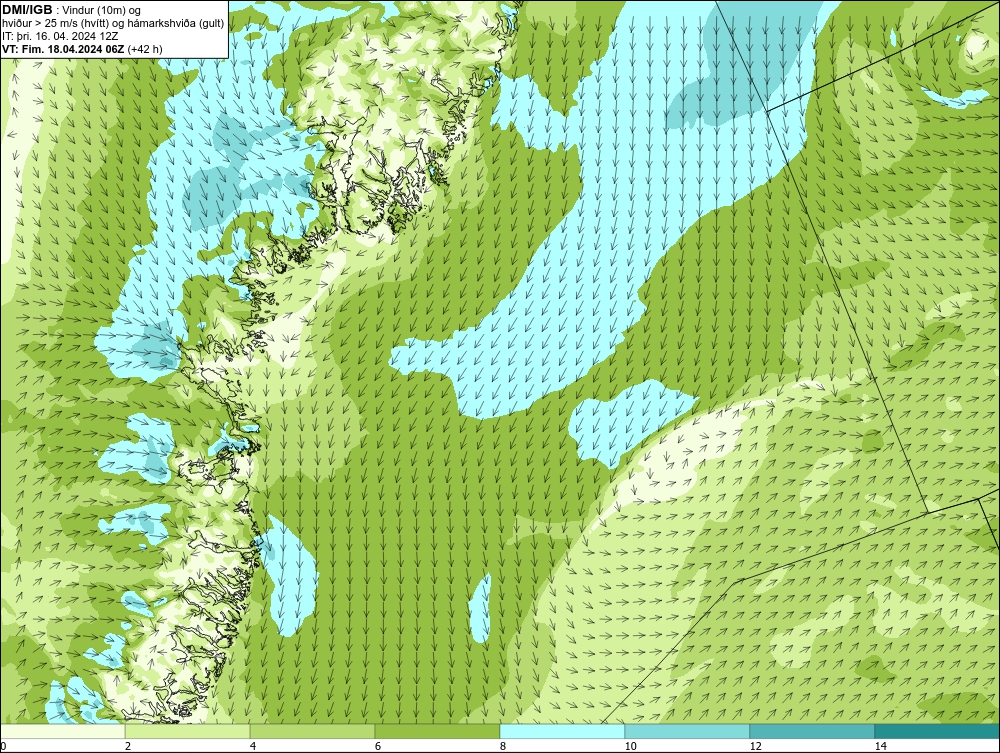Click the 4–6 m/s legend color swatch
Screen dimensions: 1000x753
click(x=312, y=731)
